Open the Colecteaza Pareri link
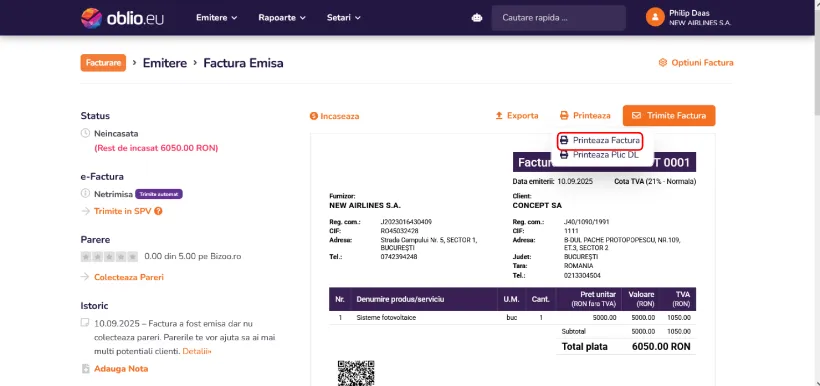 [x=129, y=277]
